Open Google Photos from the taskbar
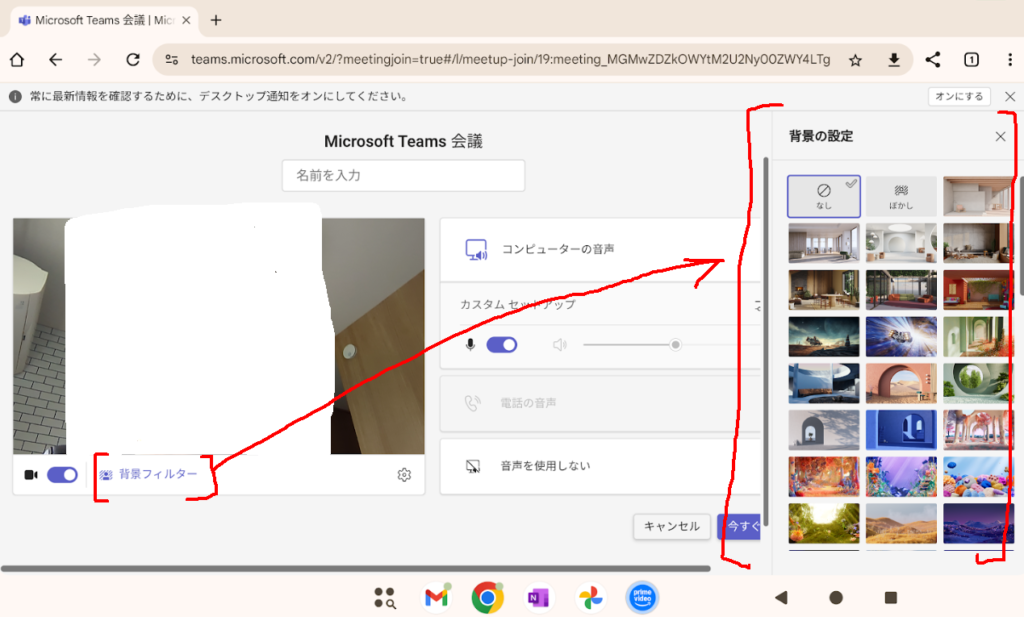1024x617 pixels. pos(590,597)
